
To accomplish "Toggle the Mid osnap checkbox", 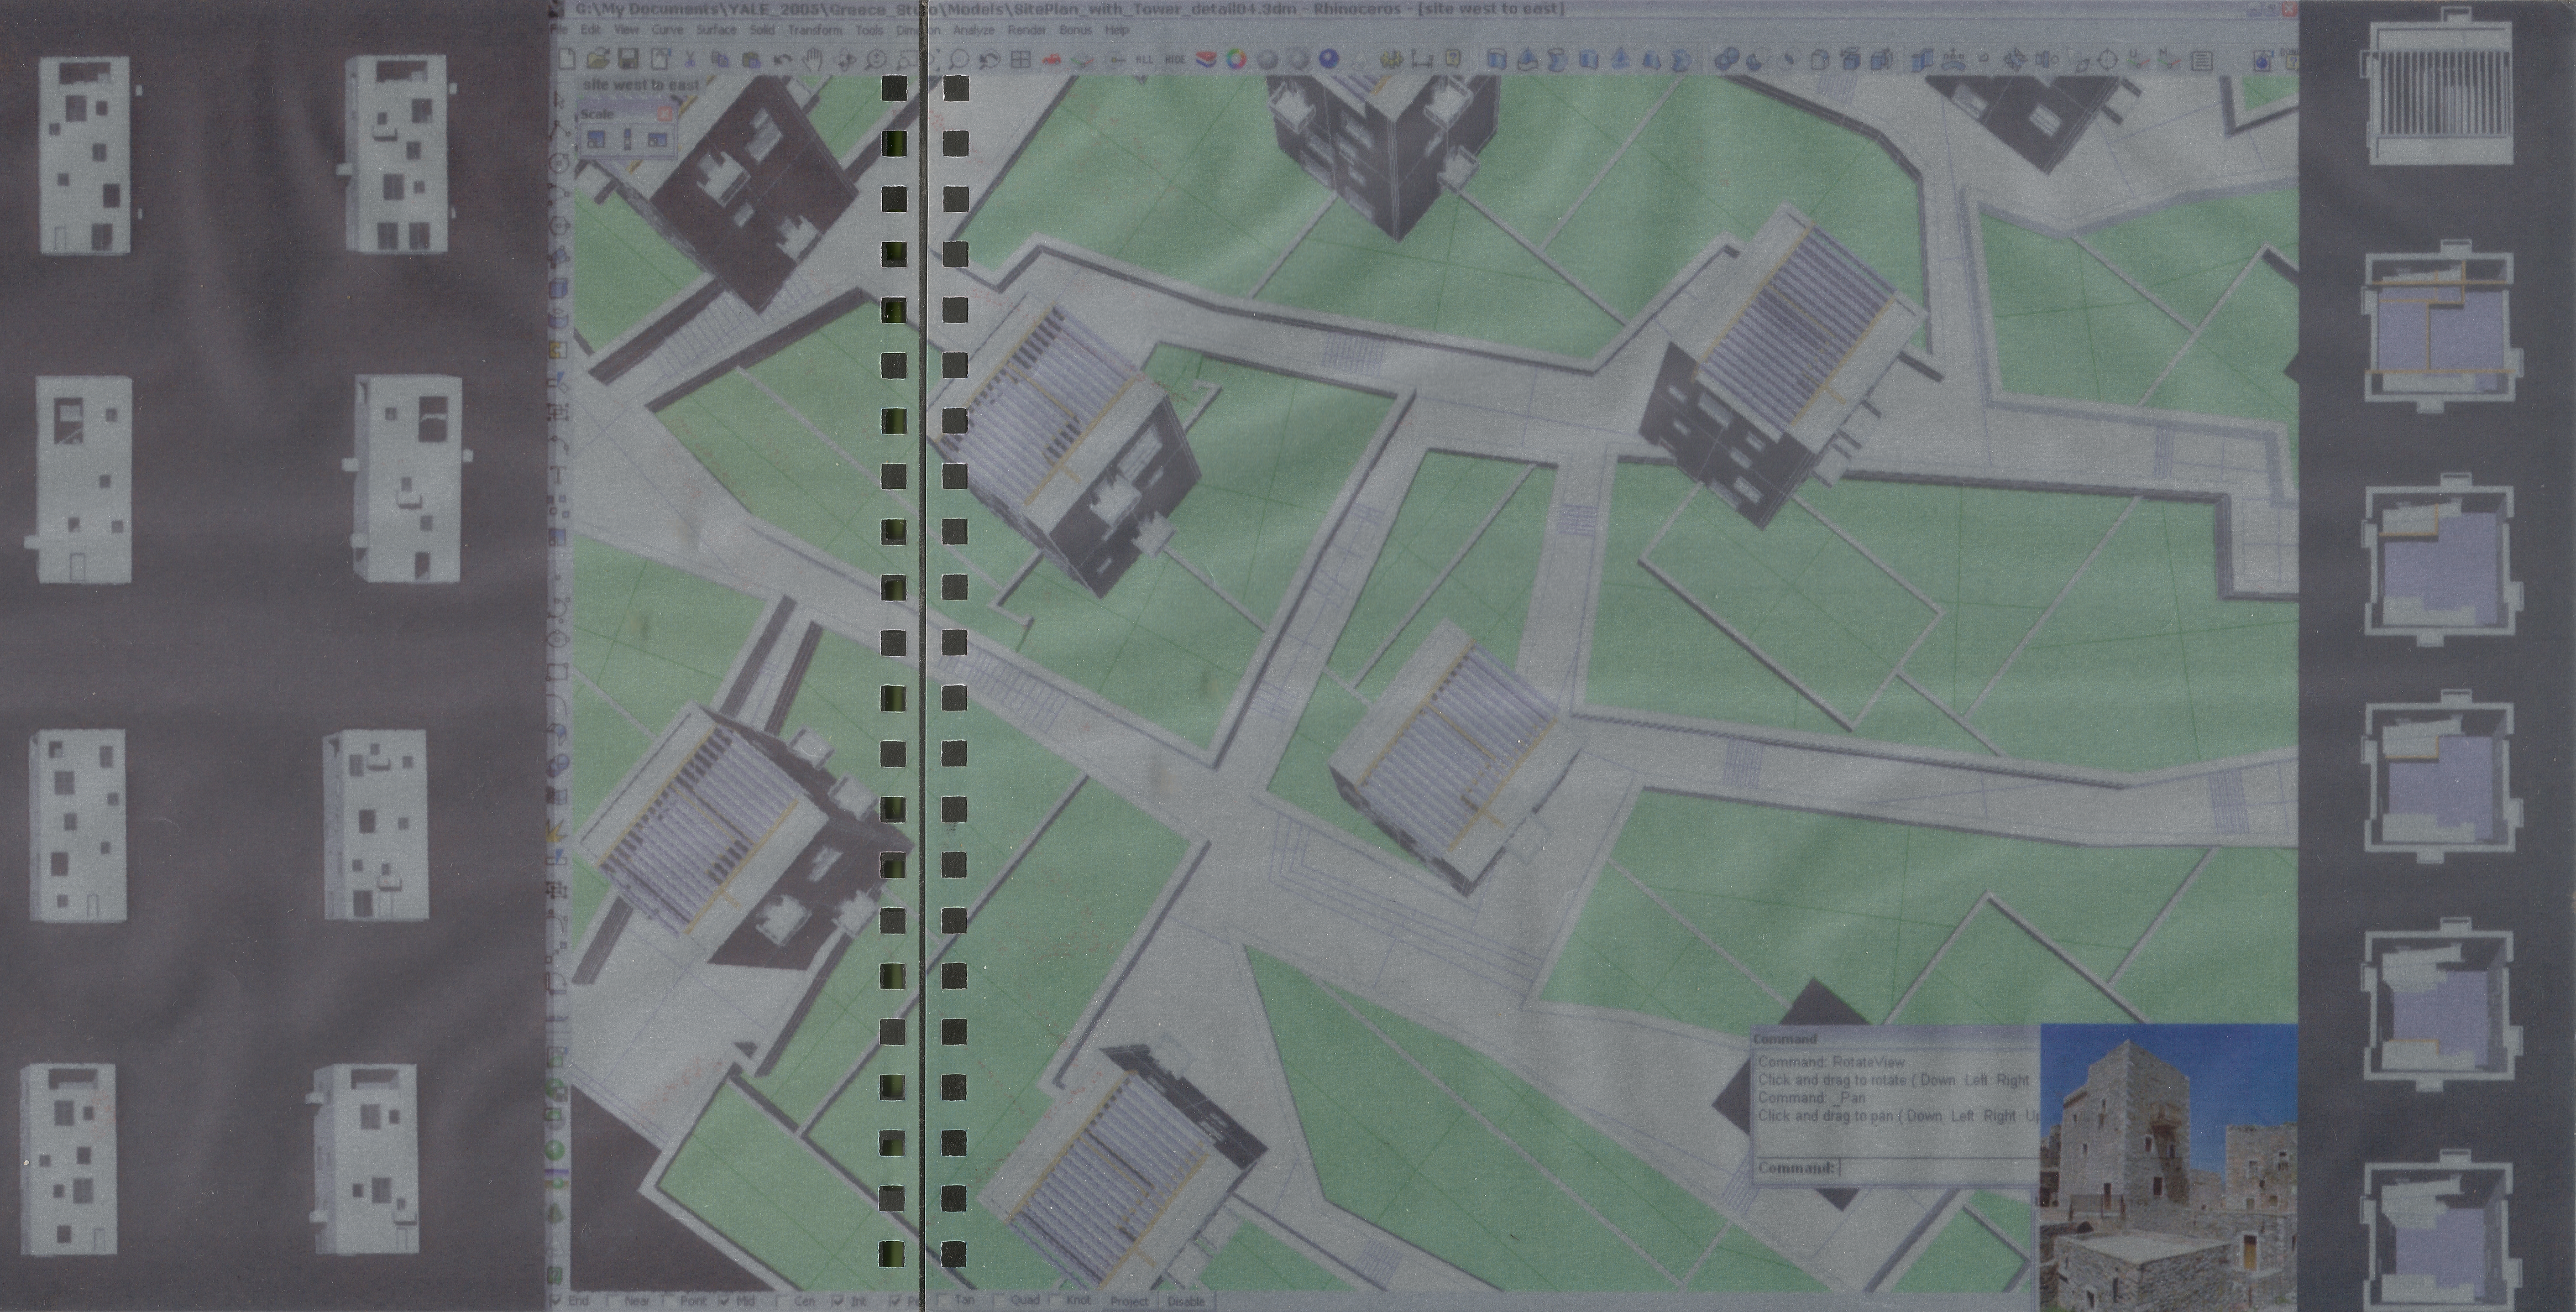I will pos(724,1302).
